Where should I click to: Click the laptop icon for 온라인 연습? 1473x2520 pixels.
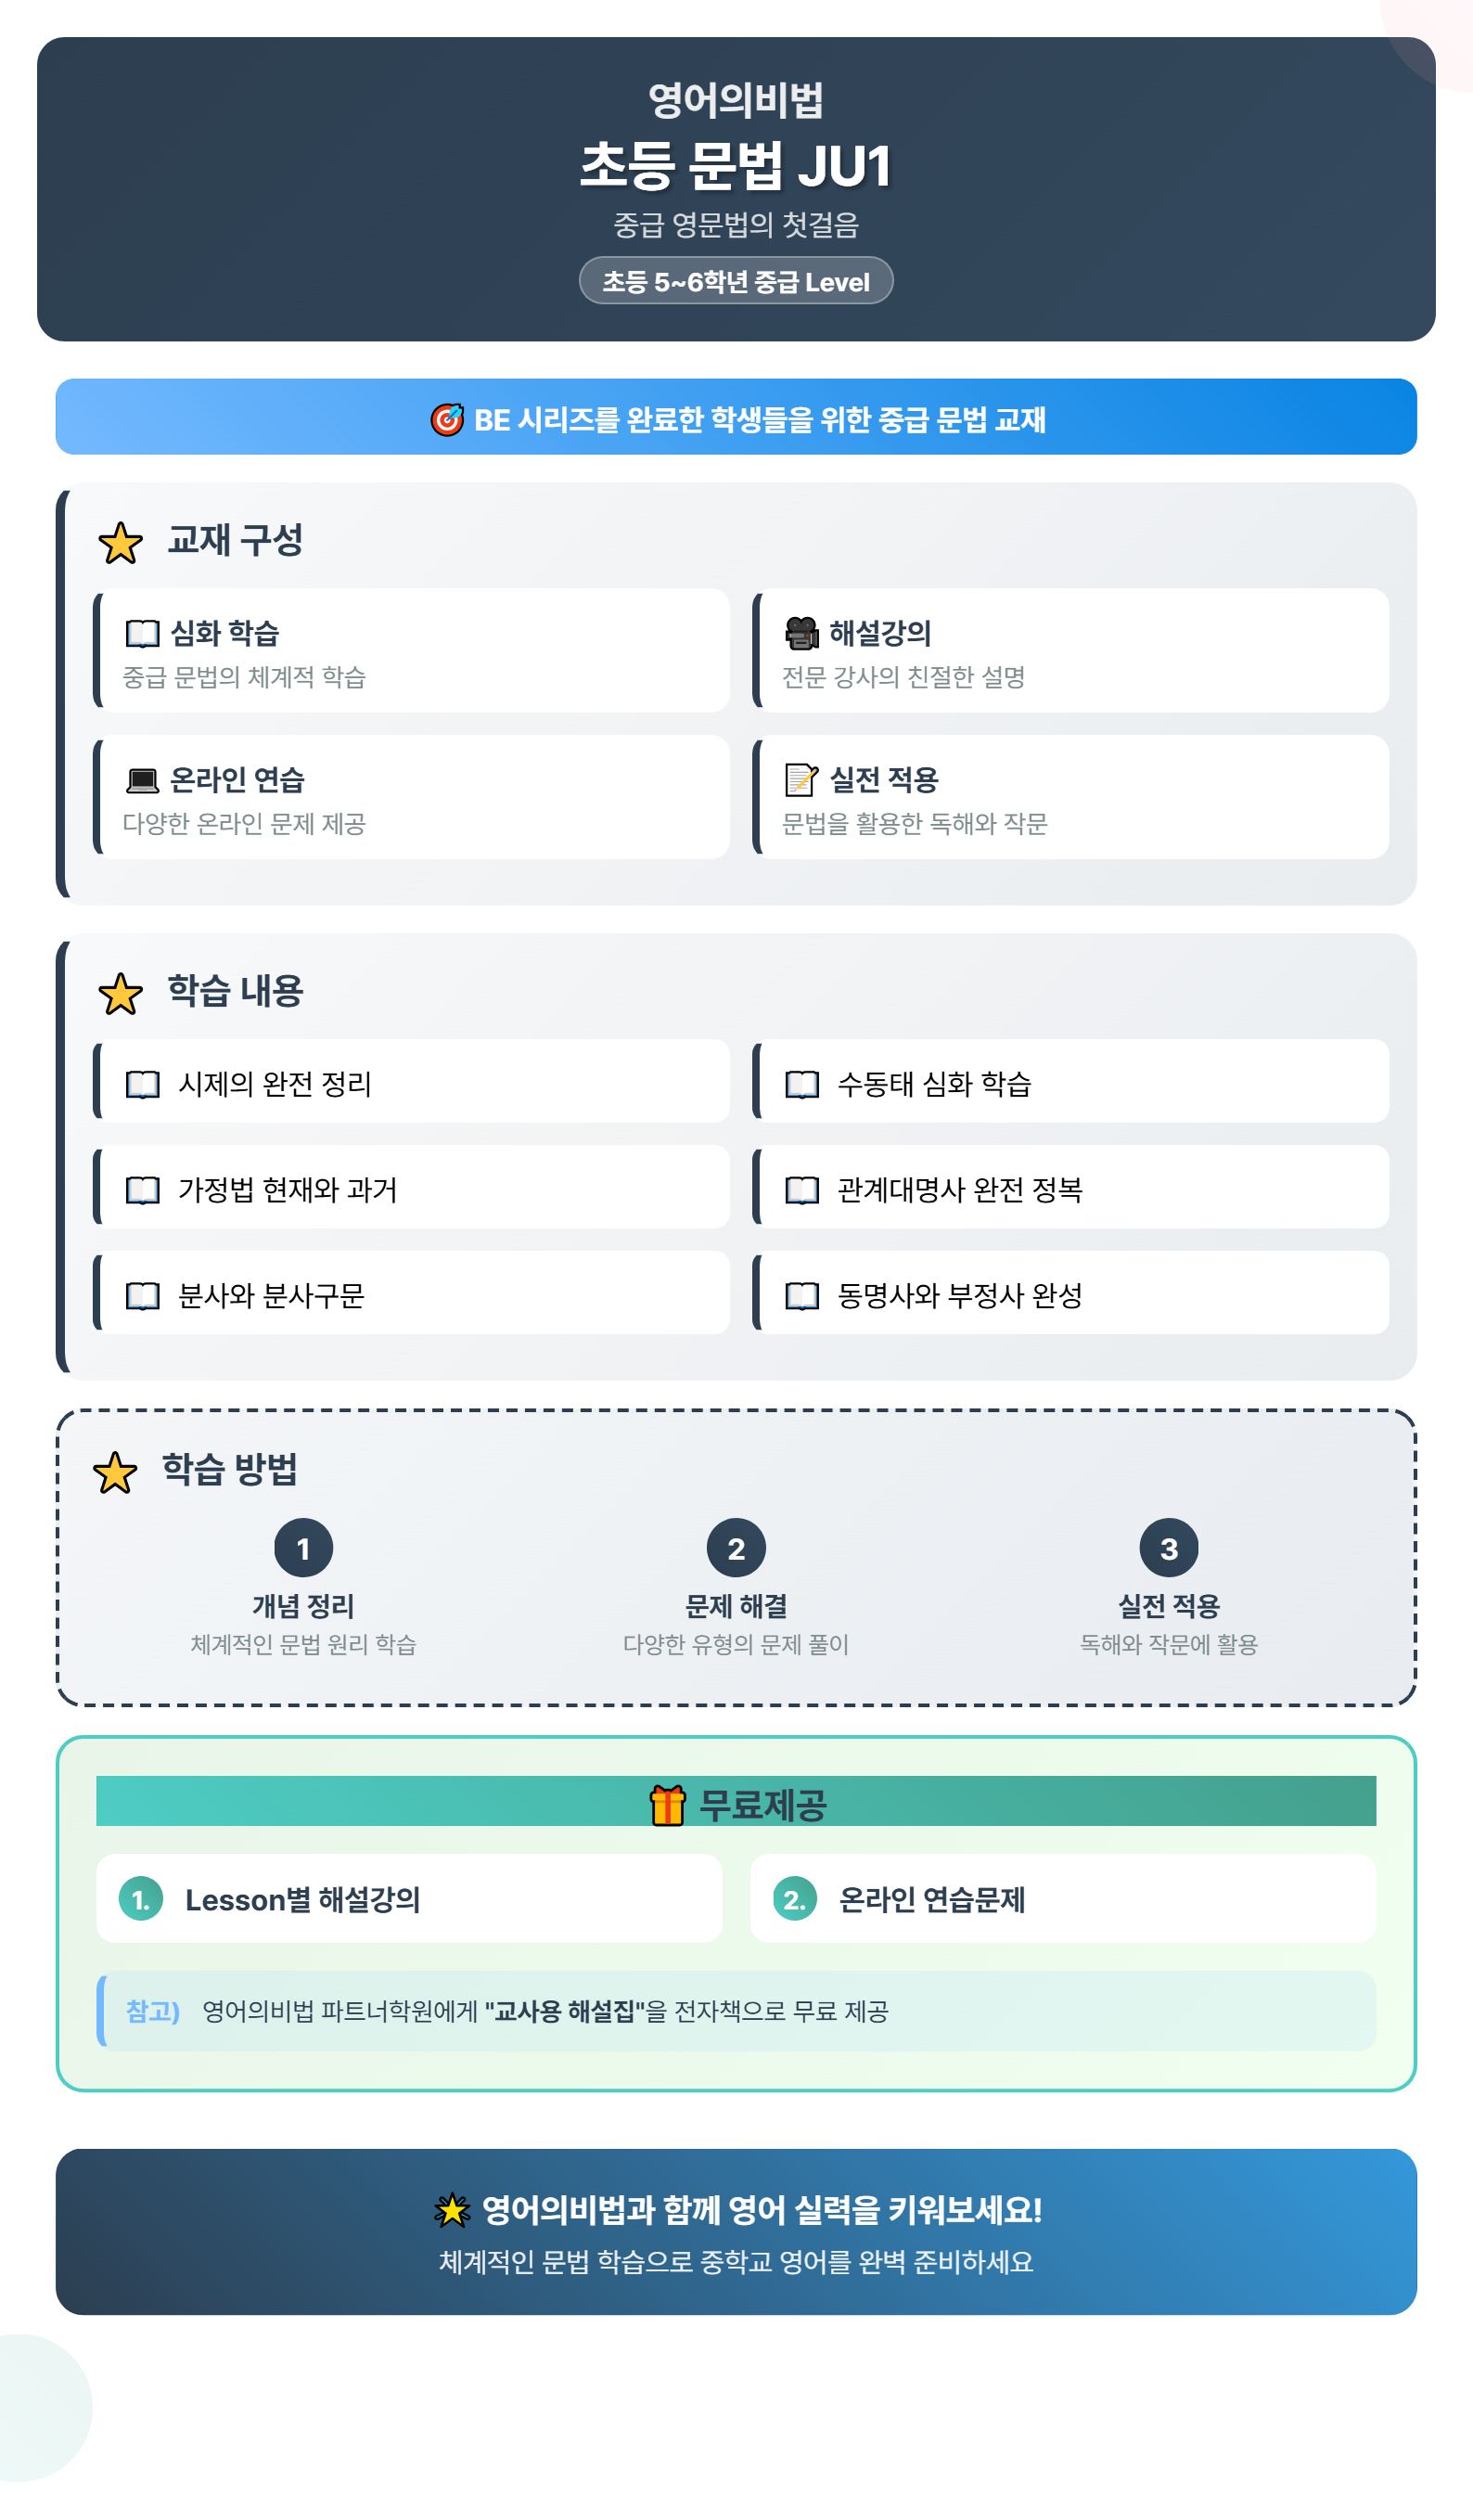[x=143, y=780]
